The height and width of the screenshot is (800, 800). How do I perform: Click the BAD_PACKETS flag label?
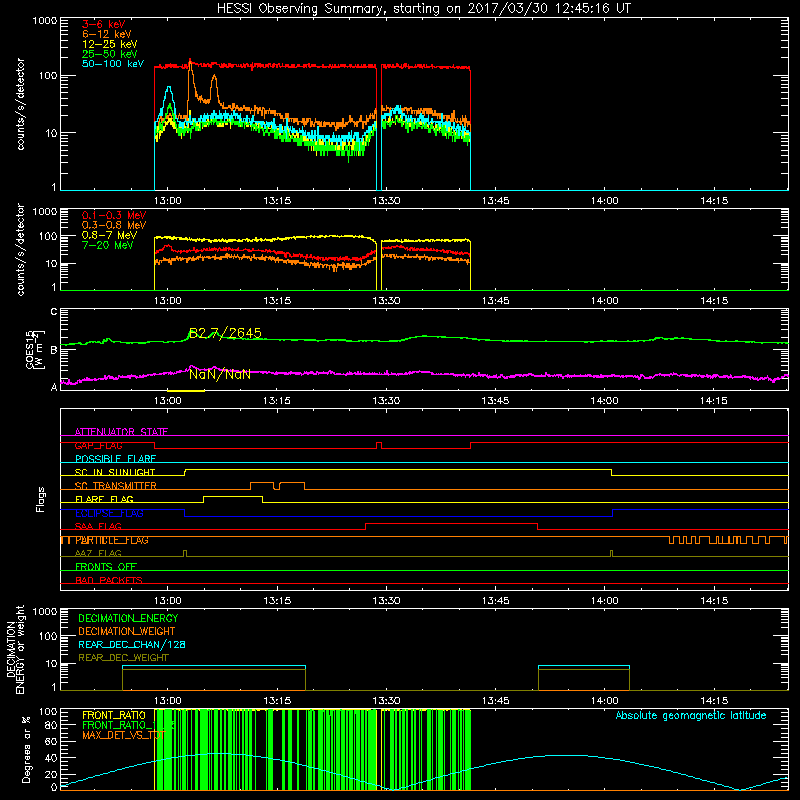[109, 580]
